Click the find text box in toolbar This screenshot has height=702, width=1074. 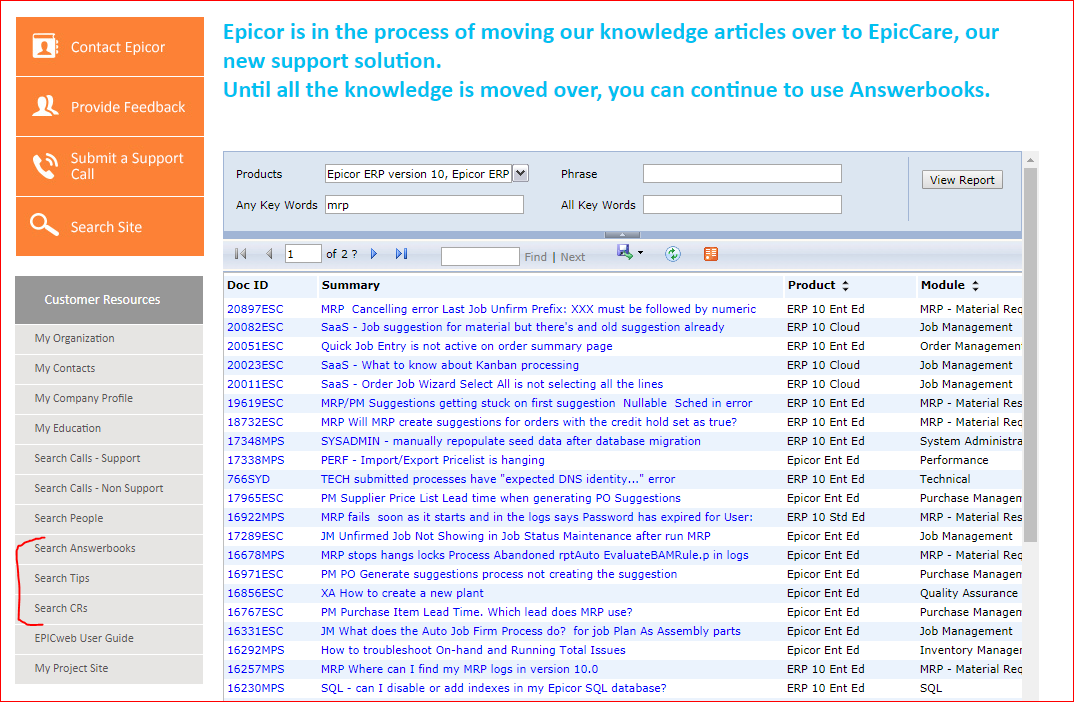480,256
